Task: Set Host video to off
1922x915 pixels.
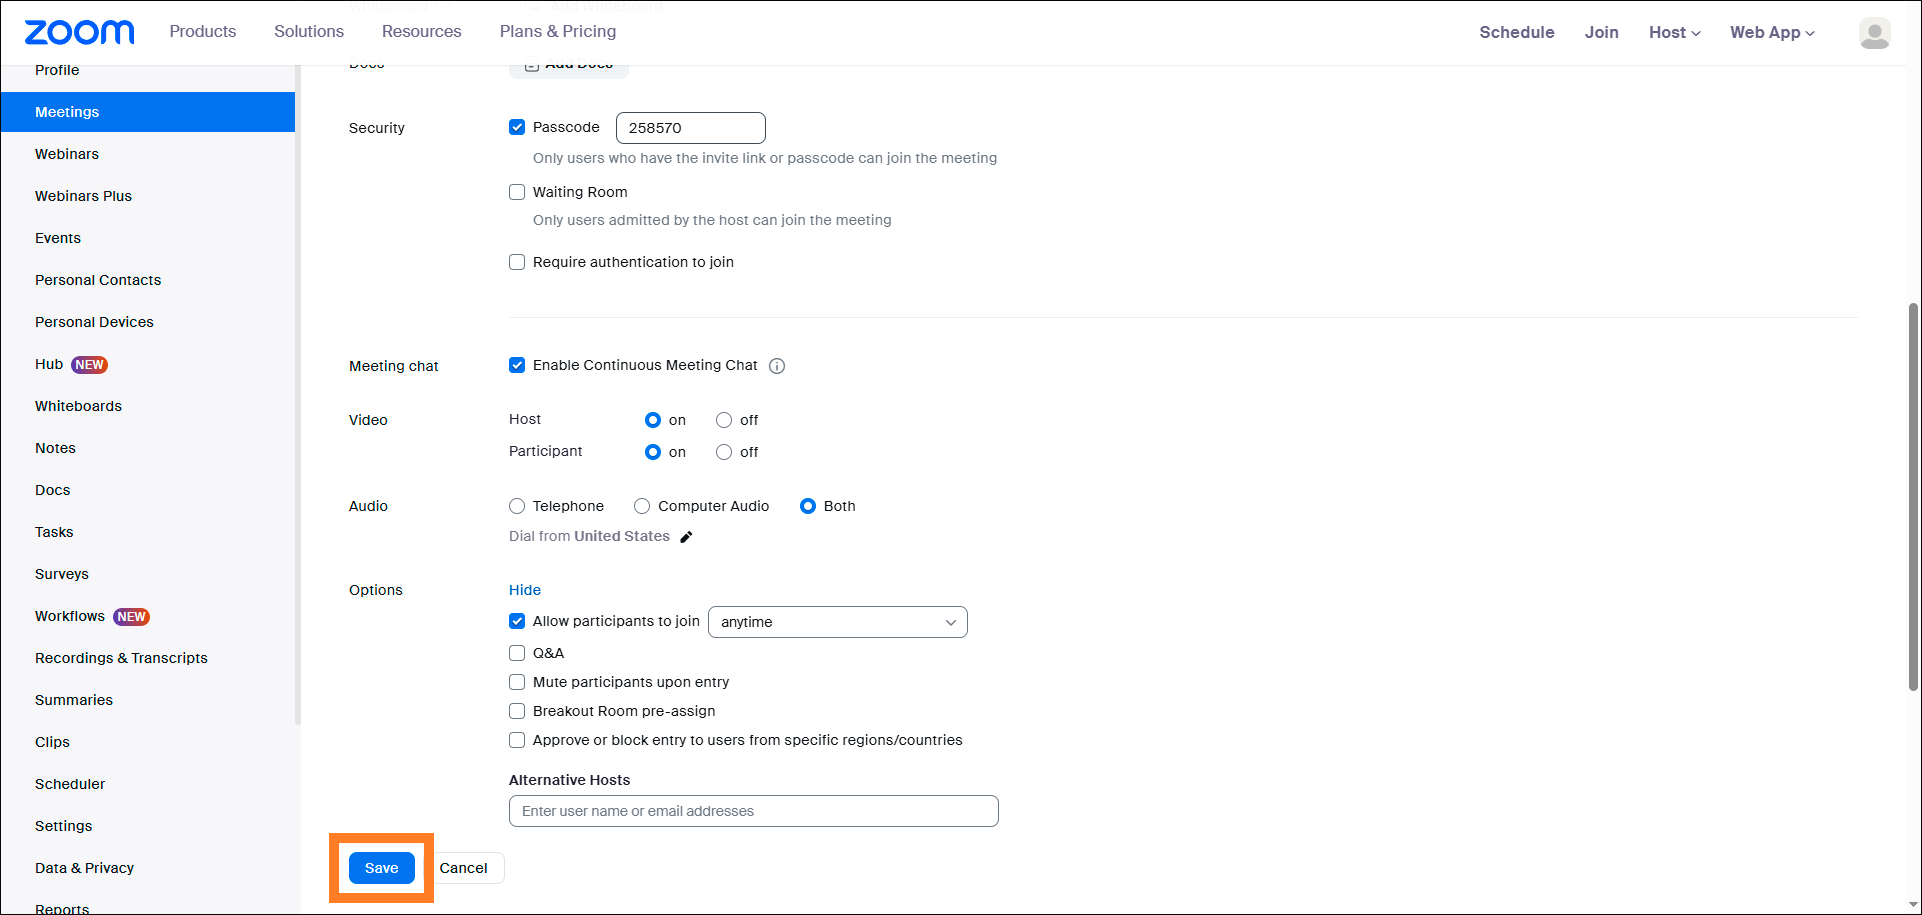Action: point(724,420)
